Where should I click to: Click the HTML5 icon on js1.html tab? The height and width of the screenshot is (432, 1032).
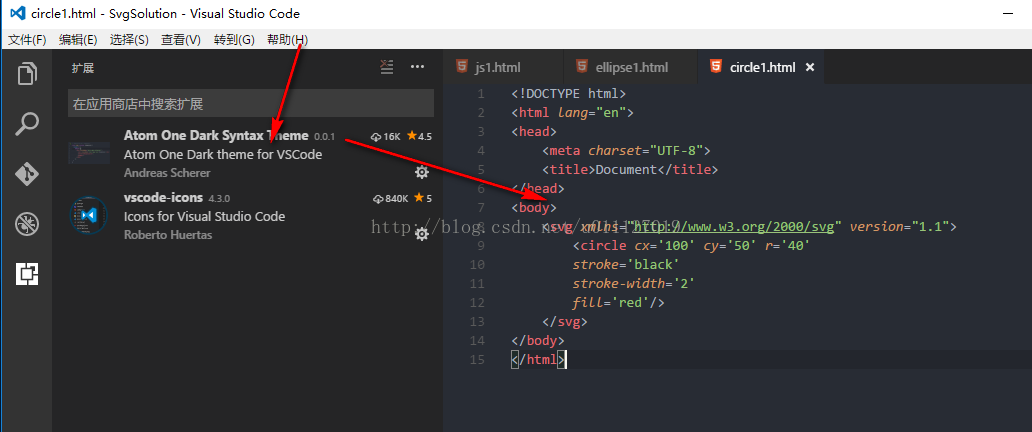click(462, 67)
